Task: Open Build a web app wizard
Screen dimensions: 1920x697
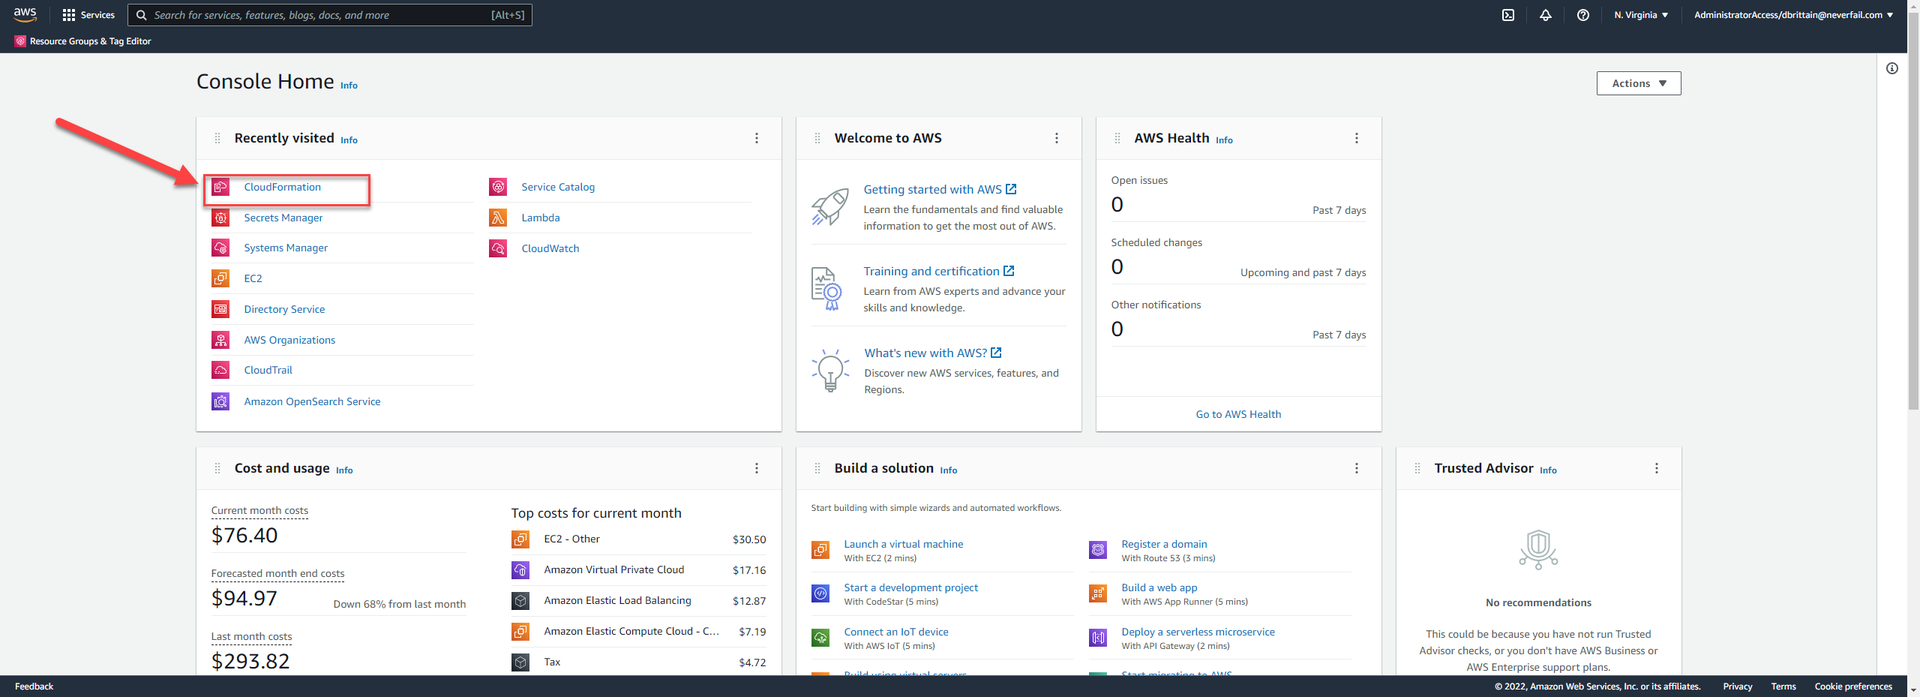Action: click(1159, 588)
